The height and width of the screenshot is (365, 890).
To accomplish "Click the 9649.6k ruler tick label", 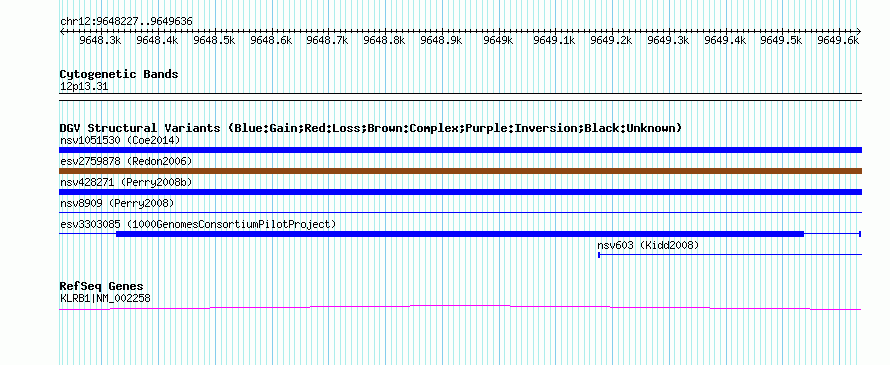I will [838, 41].
